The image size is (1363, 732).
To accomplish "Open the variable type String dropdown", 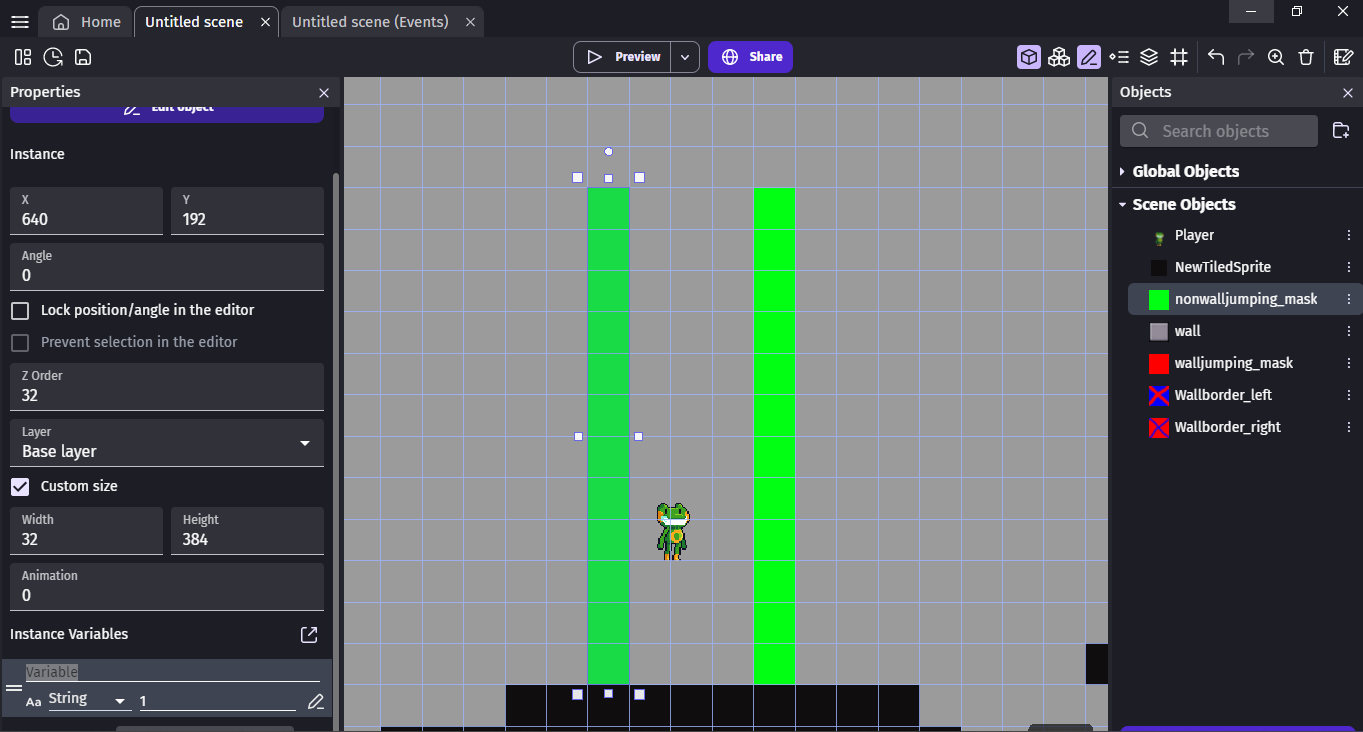I will pos(89,699).
